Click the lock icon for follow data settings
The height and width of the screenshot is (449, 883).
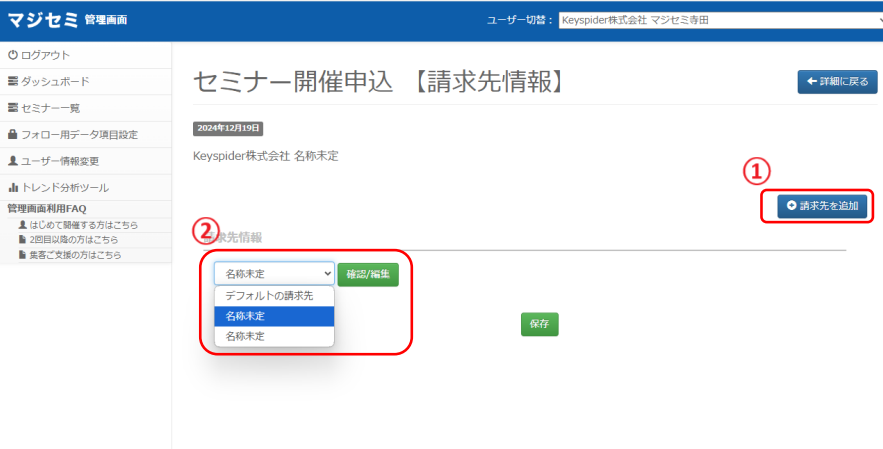tap(12, 134)
